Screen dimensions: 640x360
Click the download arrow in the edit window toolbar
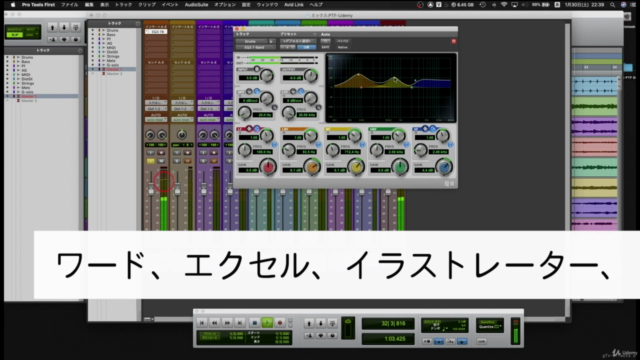click(x=64, y=27)
